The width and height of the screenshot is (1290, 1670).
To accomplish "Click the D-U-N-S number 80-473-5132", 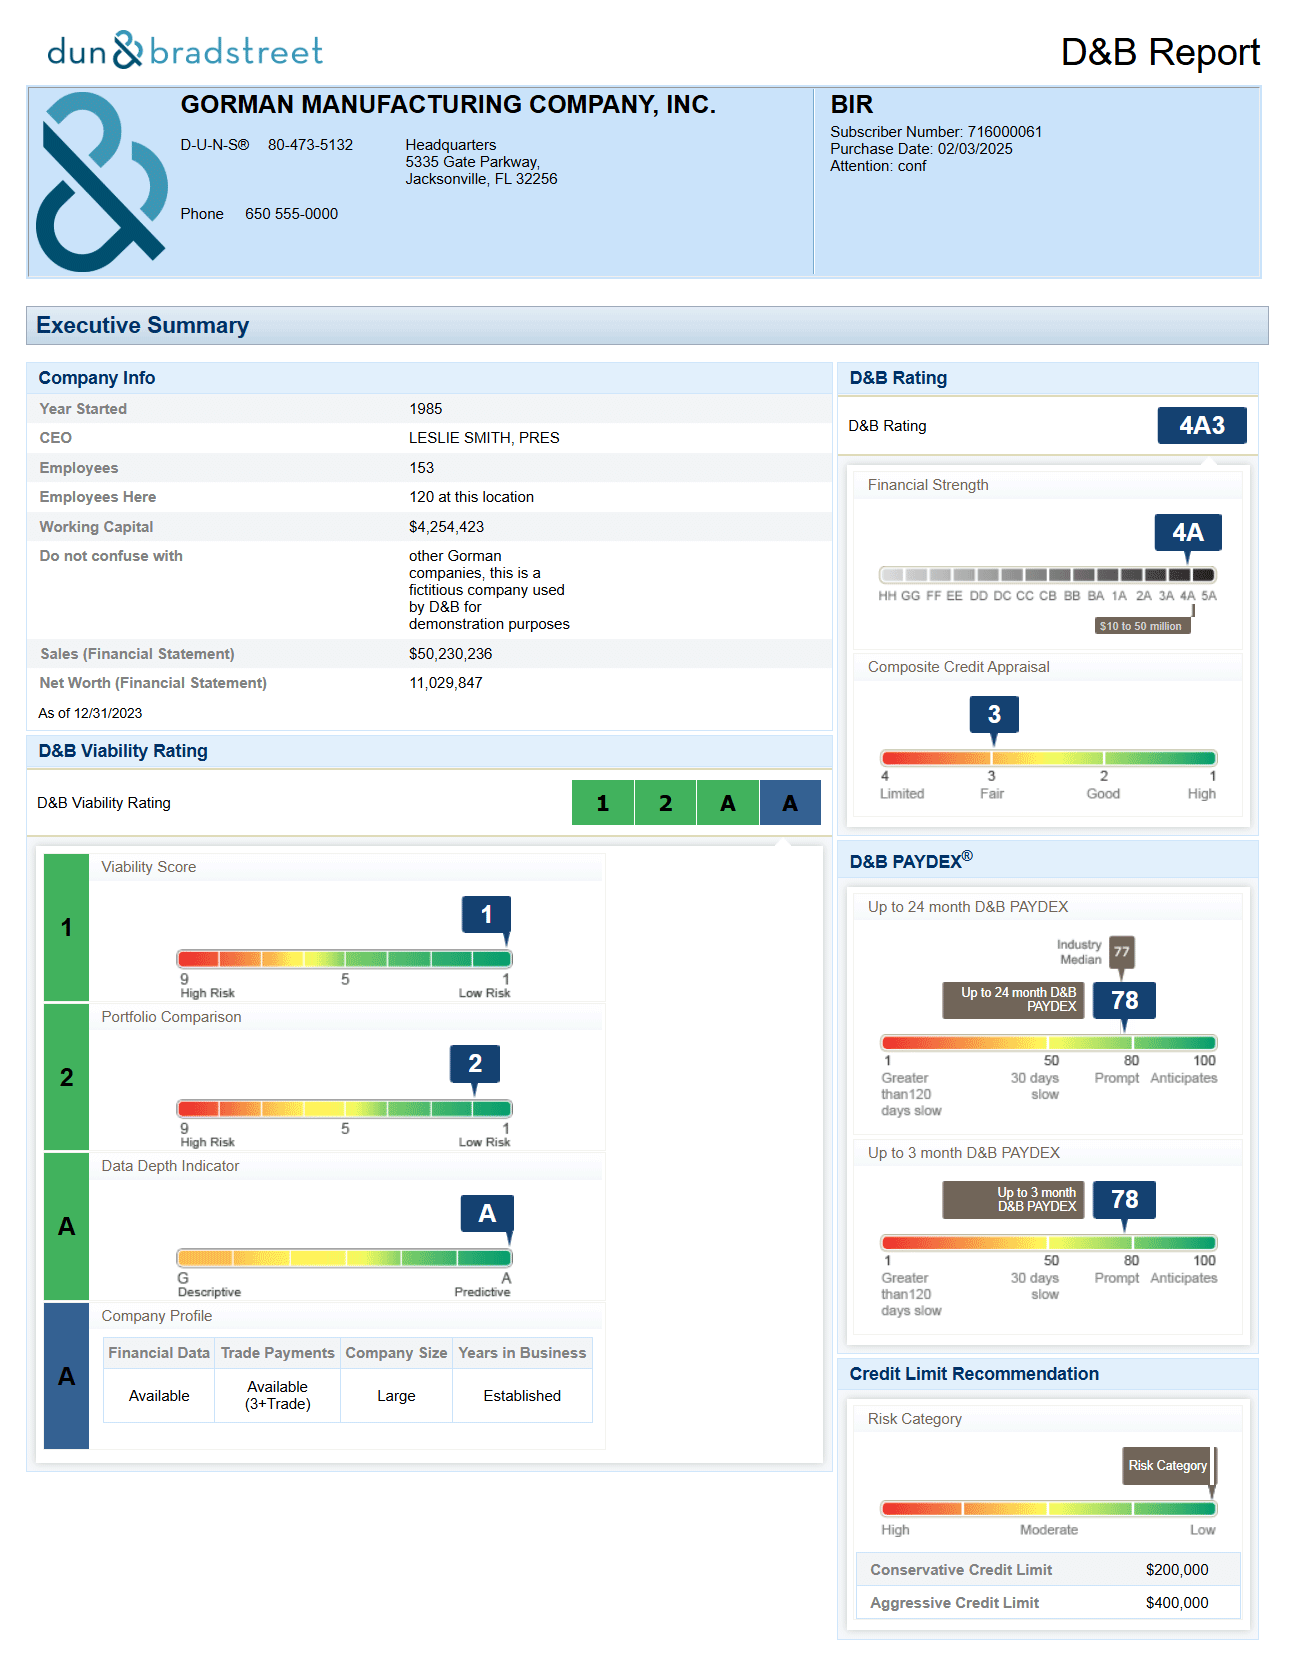I will click(310, 145).
